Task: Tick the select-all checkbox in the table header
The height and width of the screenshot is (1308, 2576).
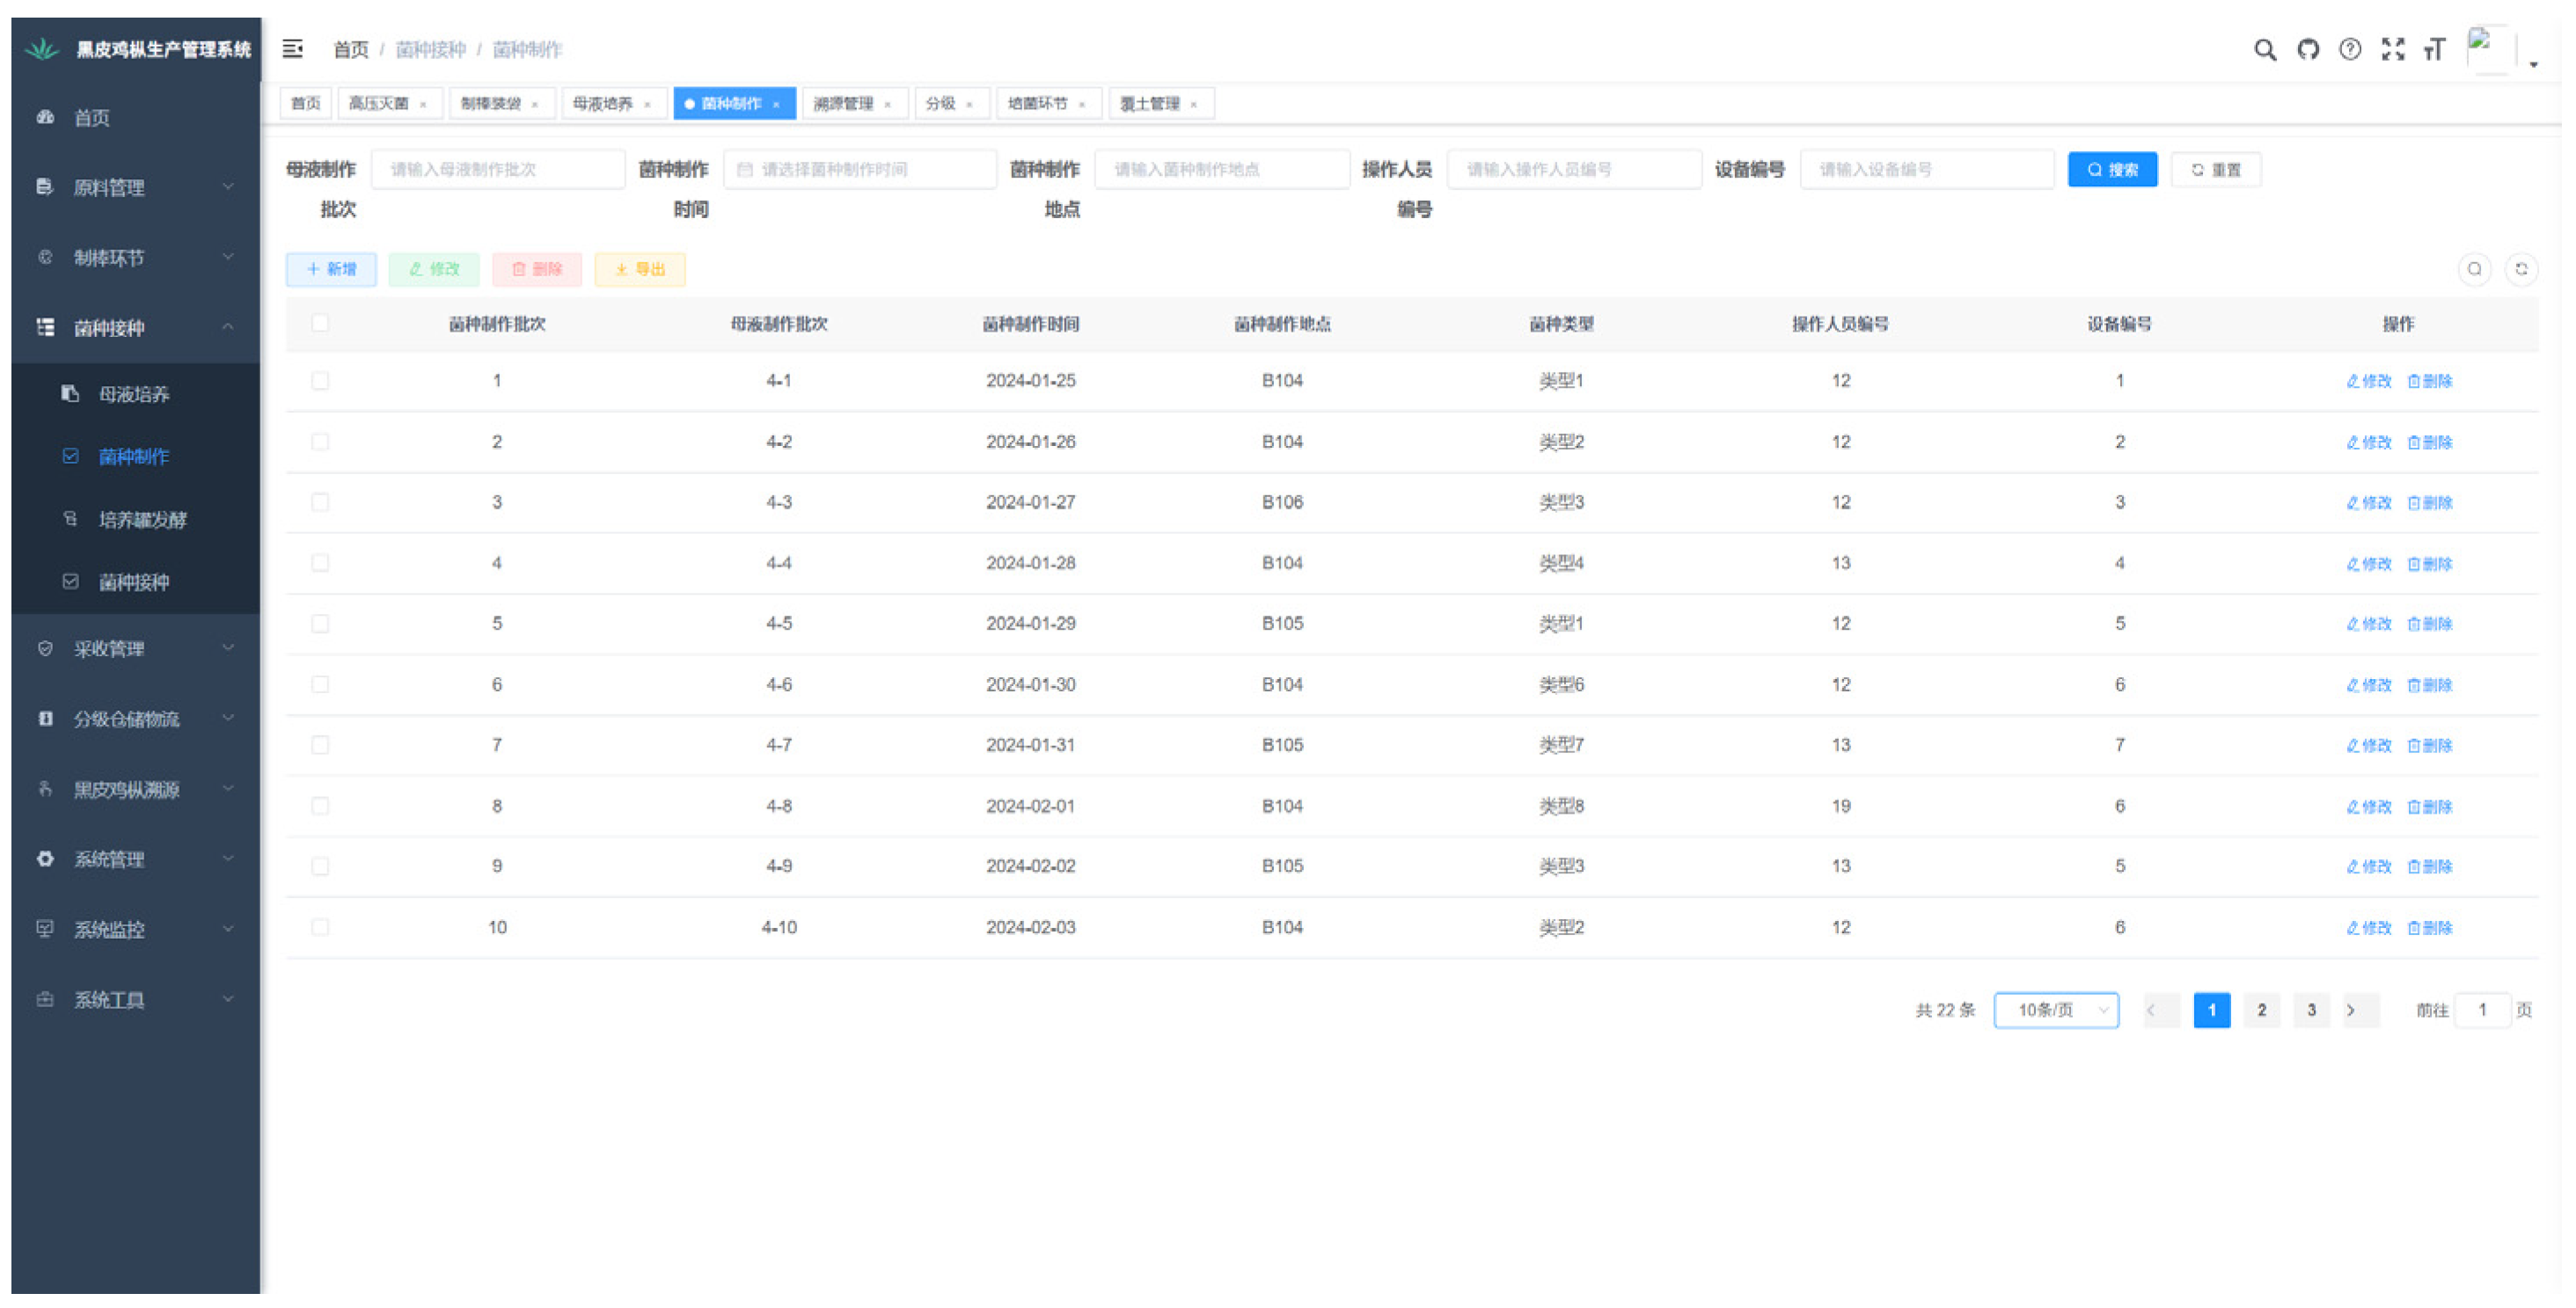Action: (x=320, y=323)
